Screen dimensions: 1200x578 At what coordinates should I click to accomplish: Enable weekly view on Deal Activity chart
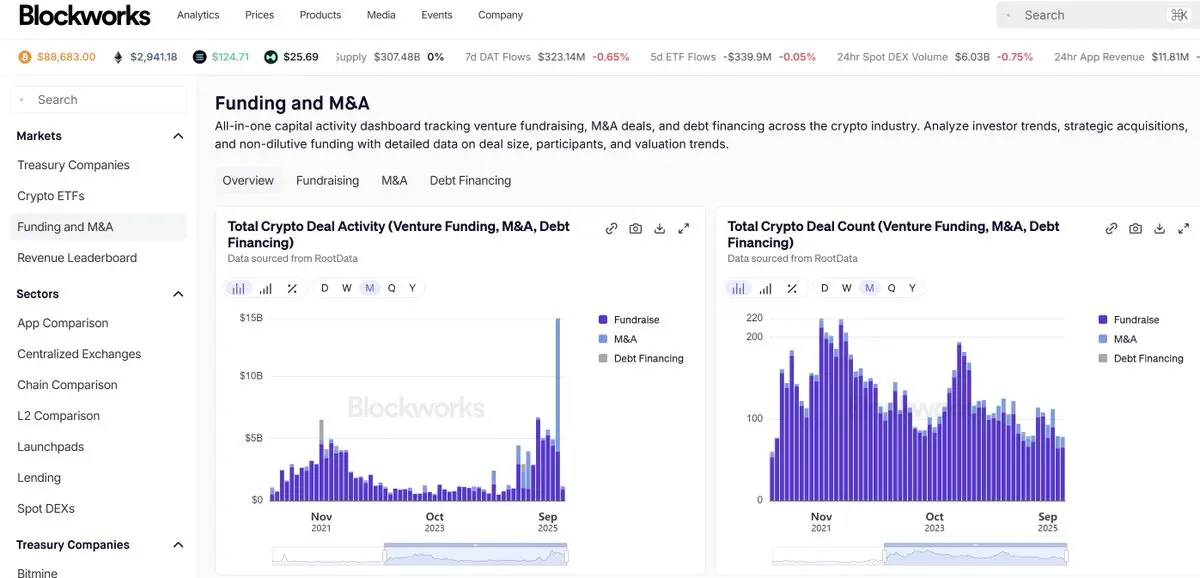[x=346, y=287]
